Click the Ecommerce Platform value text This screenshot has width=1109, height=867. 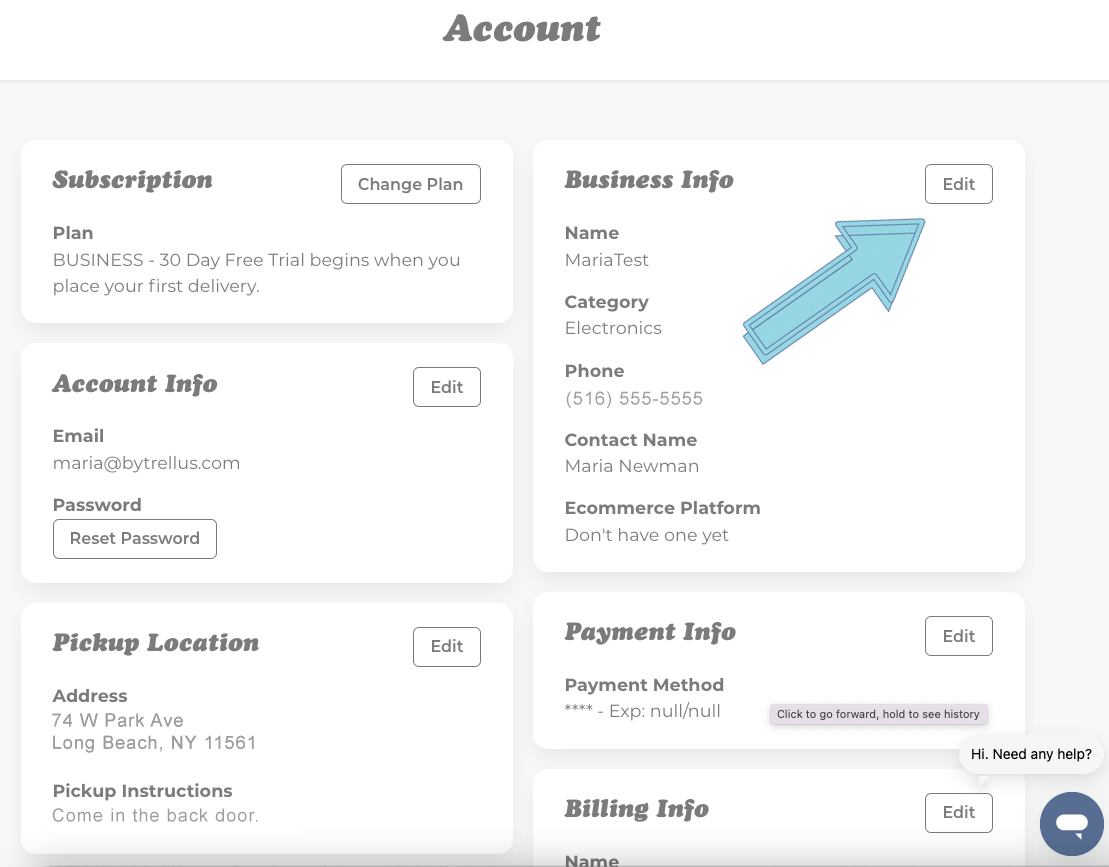click(x=646, y=535)
